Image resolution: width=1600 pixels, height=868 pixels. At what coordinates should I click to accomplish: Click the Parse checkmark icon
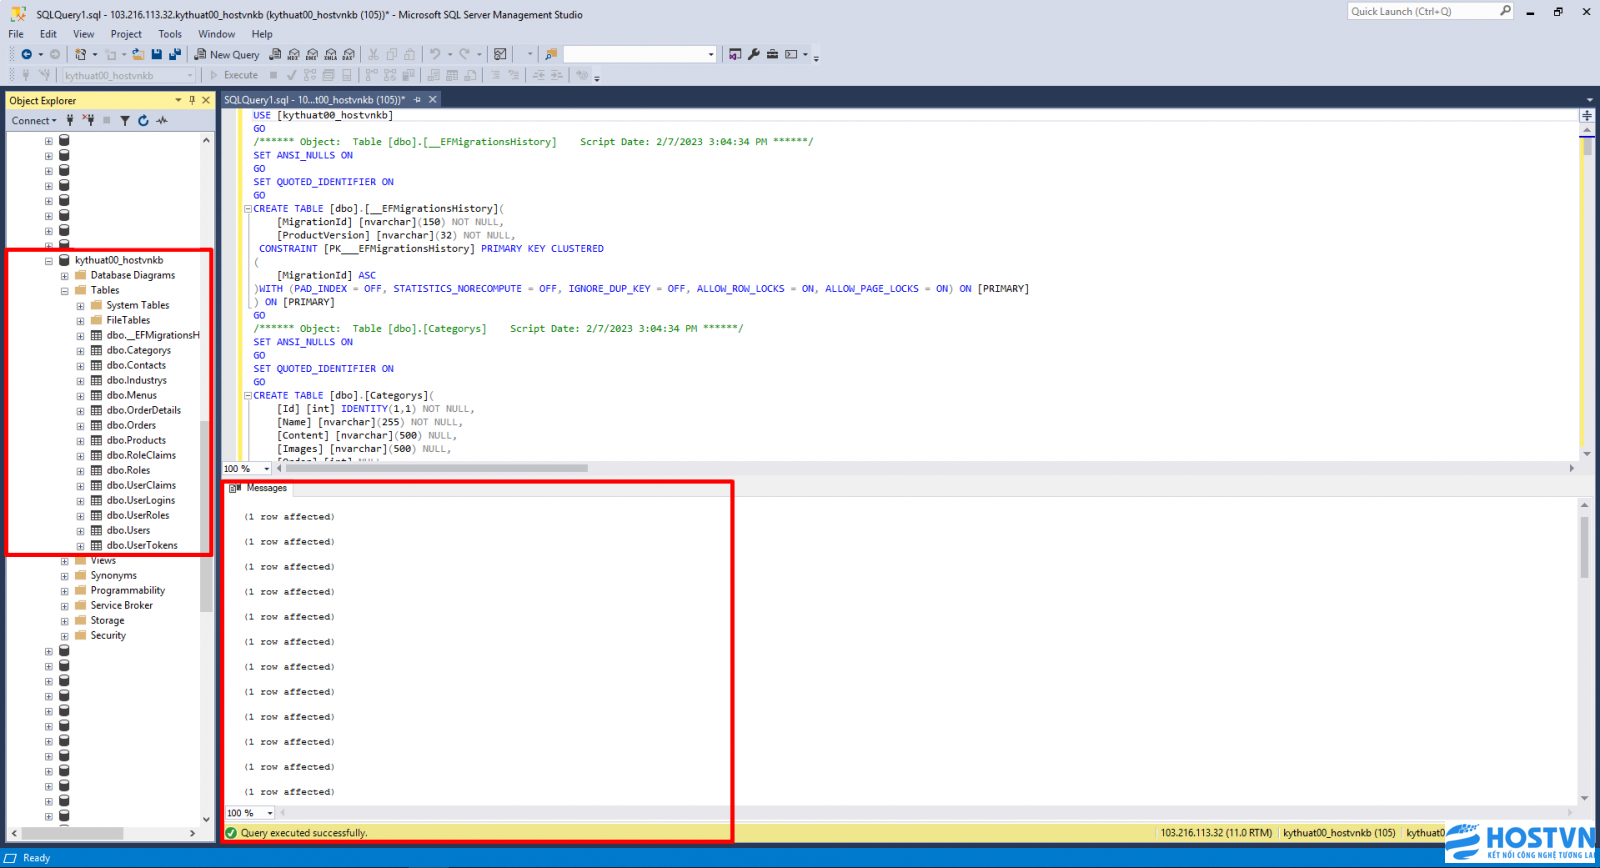tap(292, 75)
